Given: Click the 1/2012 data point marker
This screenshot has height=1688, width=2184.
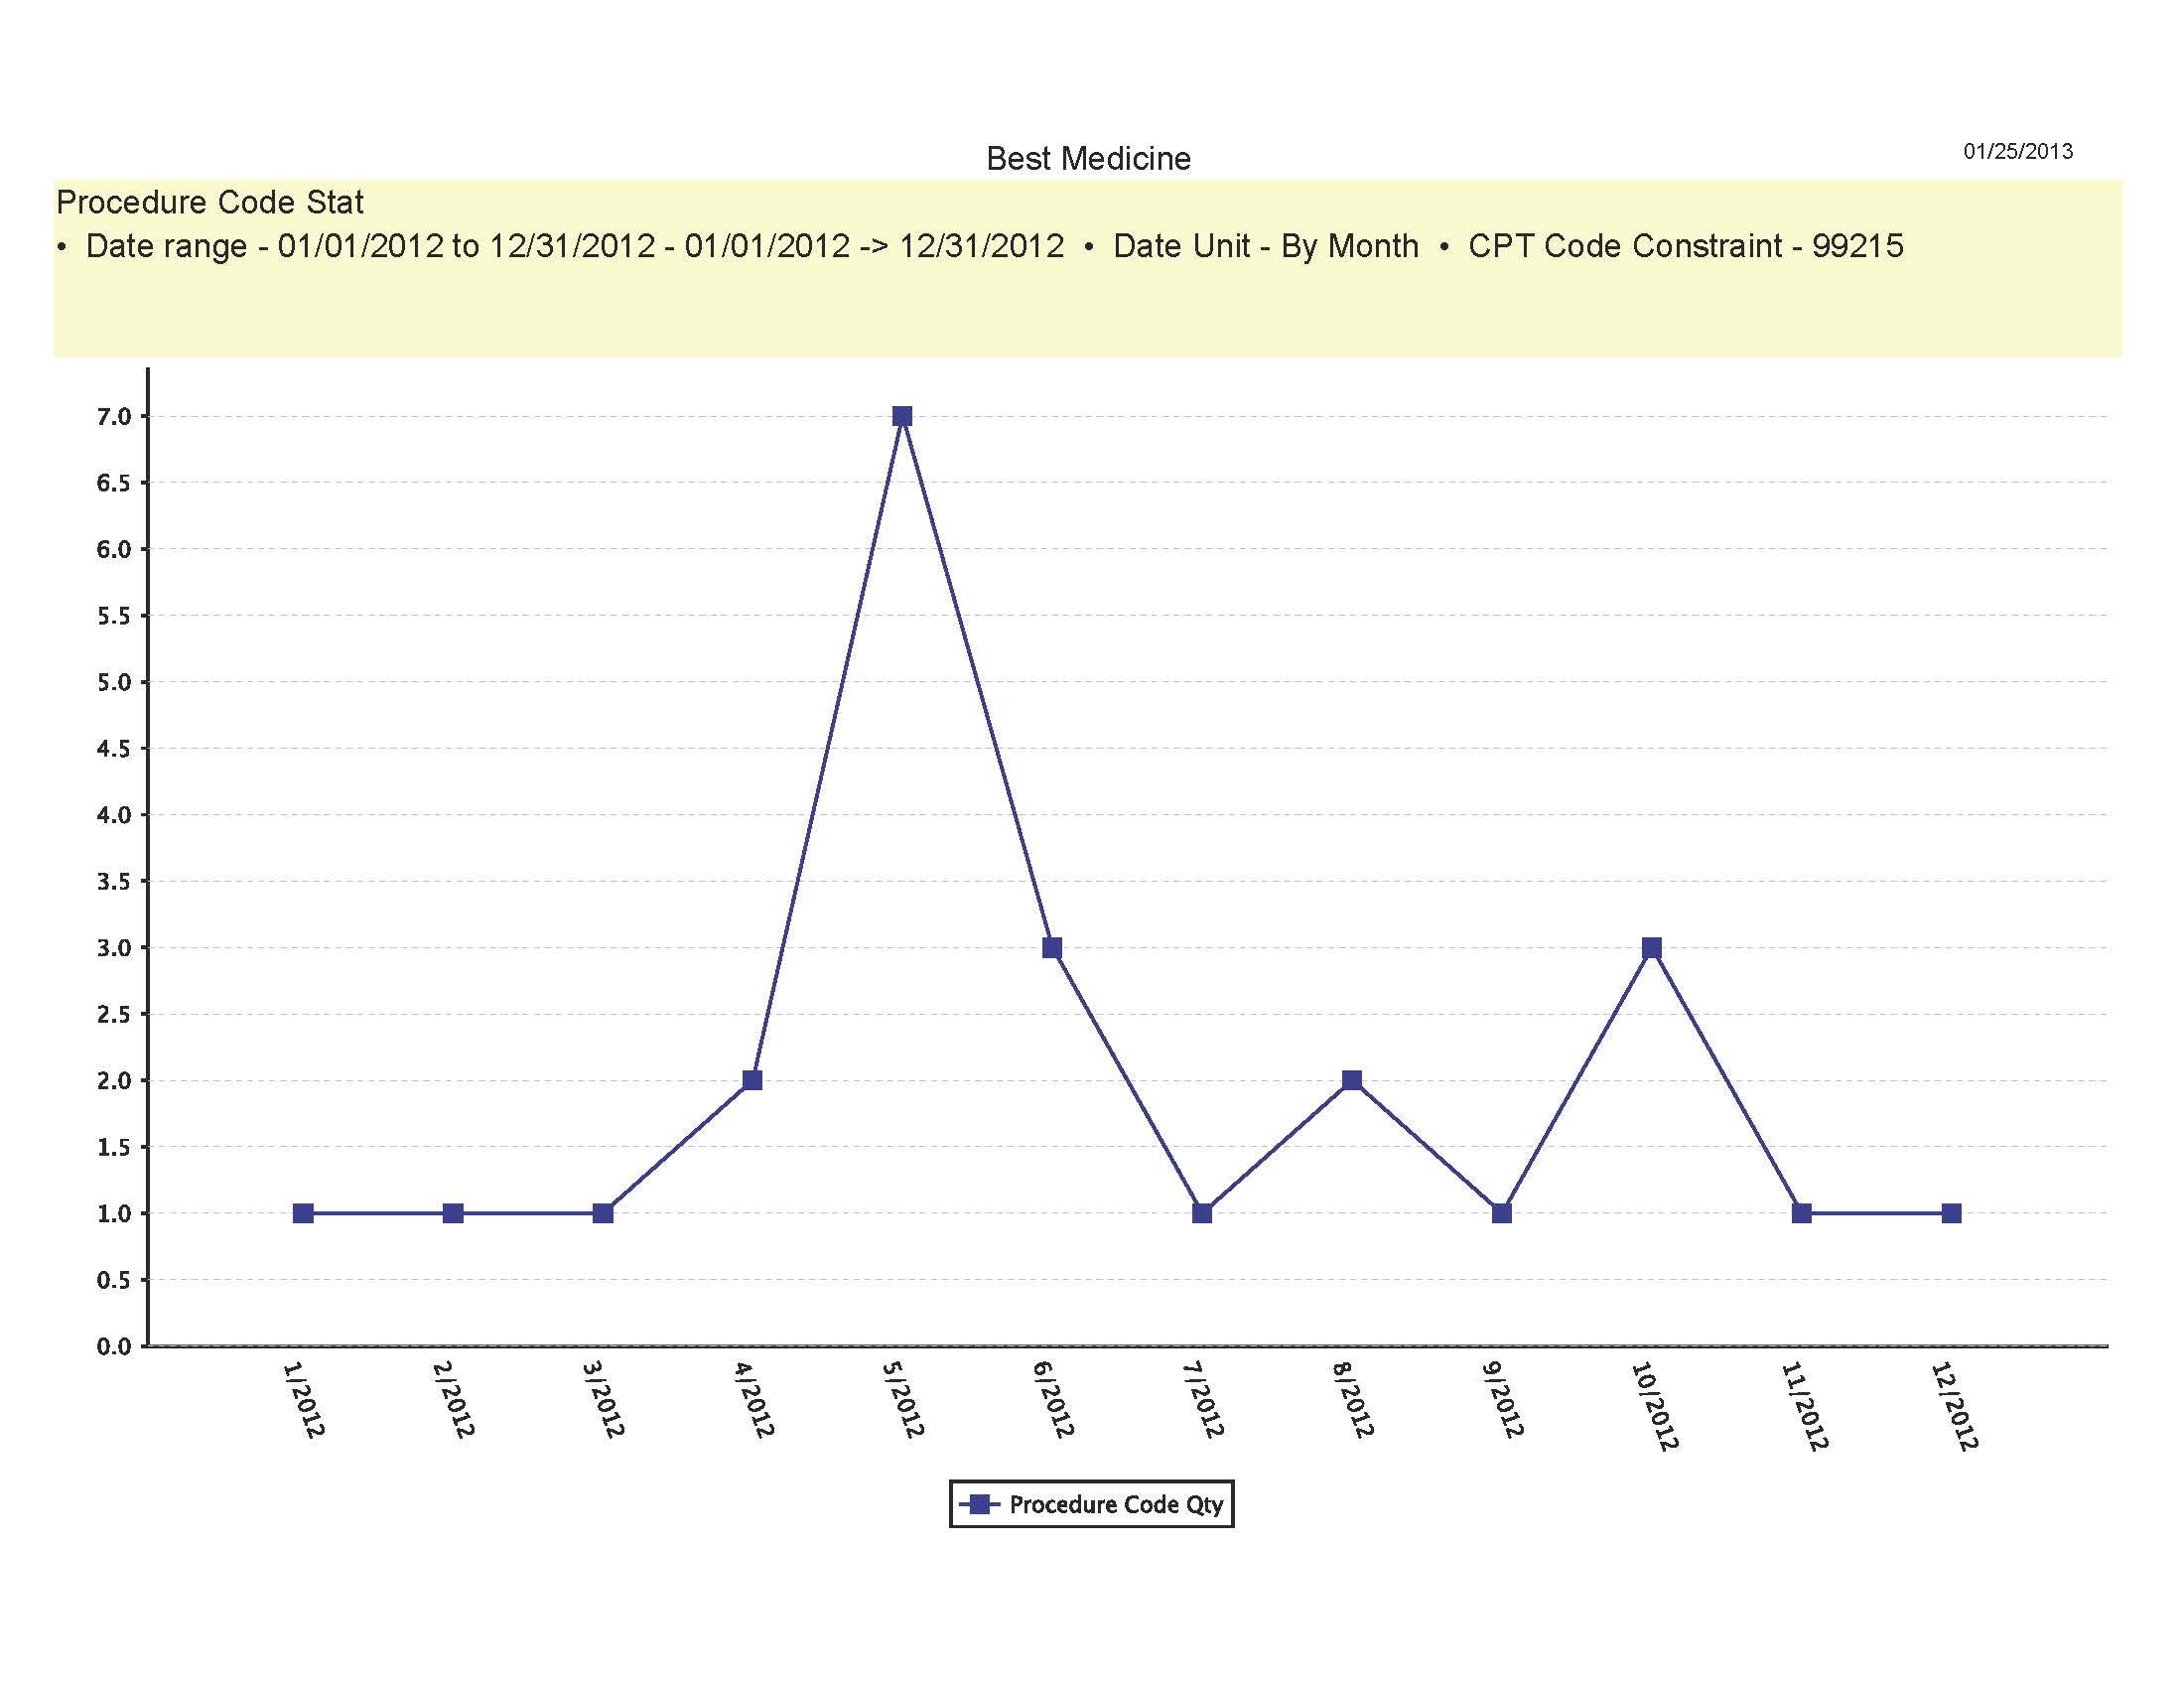Looking at the screenshot, I should point(303,1213).
